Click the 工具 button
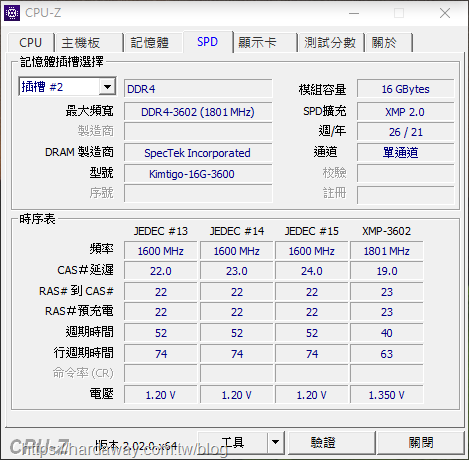The height and width of the screenshot is (460, 469). tap(233, 443)
